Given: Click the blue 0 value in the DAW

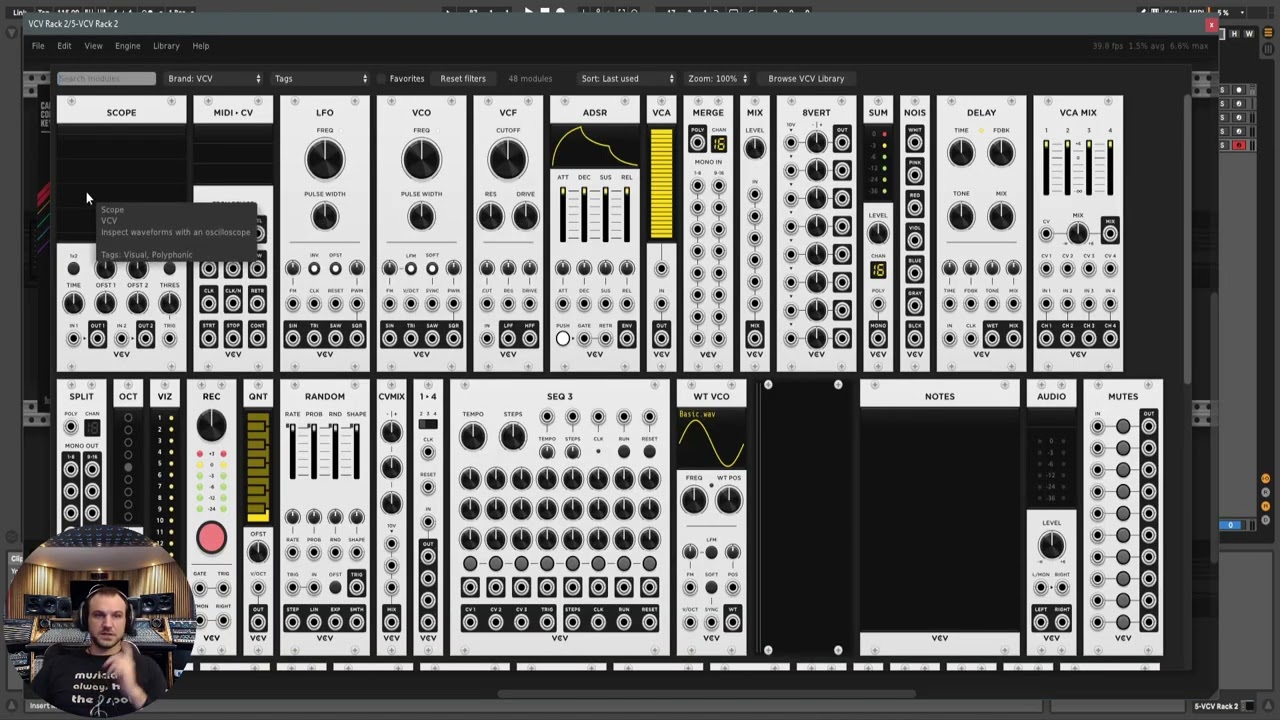Looking at the screenshot, I should 1231,525.
